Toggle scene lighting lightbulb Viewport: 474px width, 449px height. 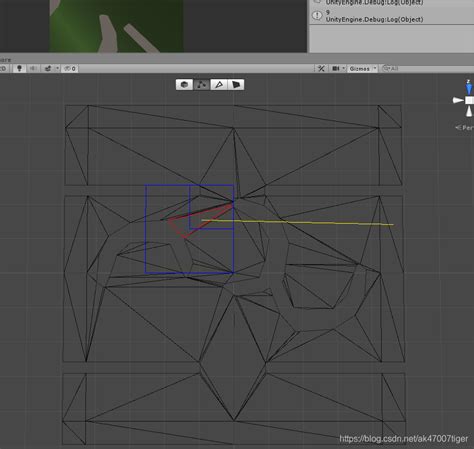coord(19,68)
